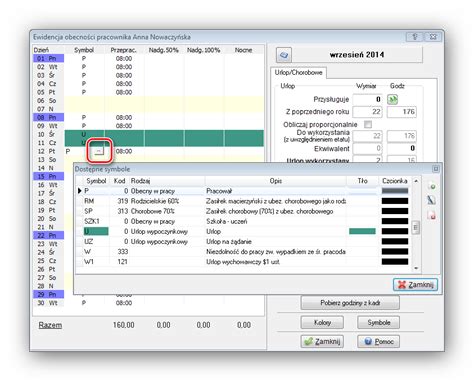The image size is (474, 381).
Task: Click the Czcionka color swatch for row RM
Action: tap(395, 201)
